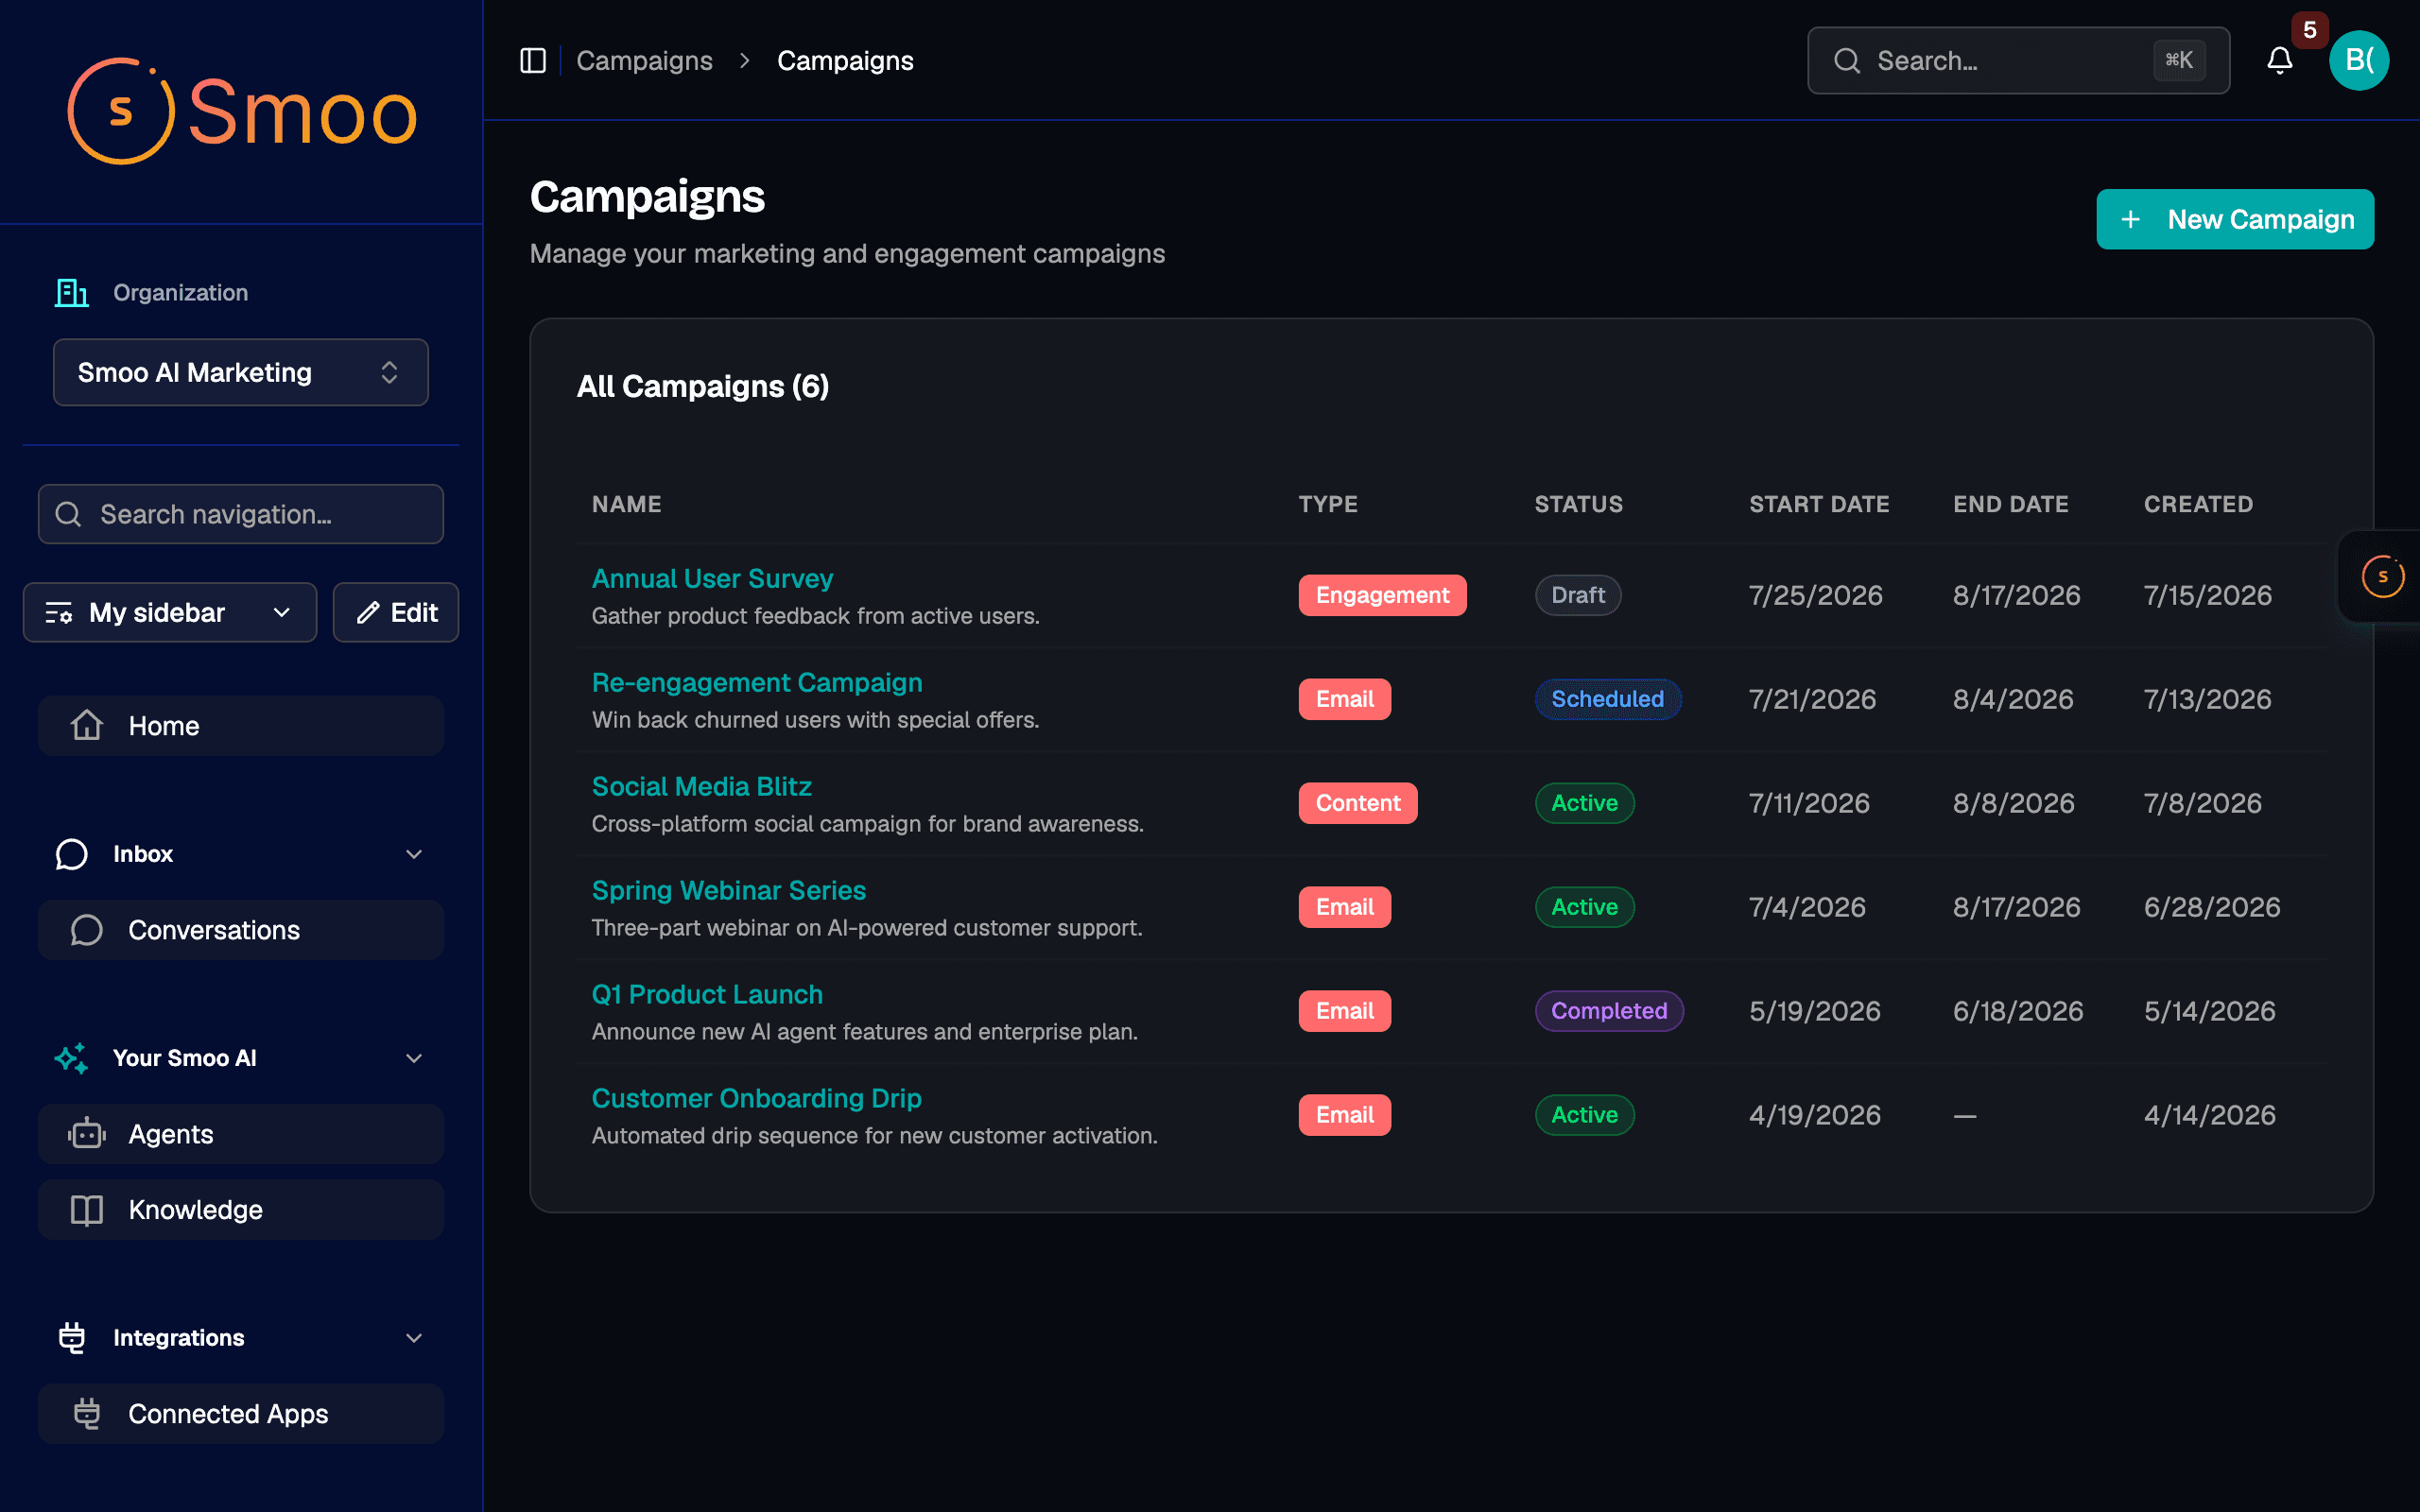2420x1512 pixels.
Task: Collapse the Inbox section chevron
Action: point(414,854)
